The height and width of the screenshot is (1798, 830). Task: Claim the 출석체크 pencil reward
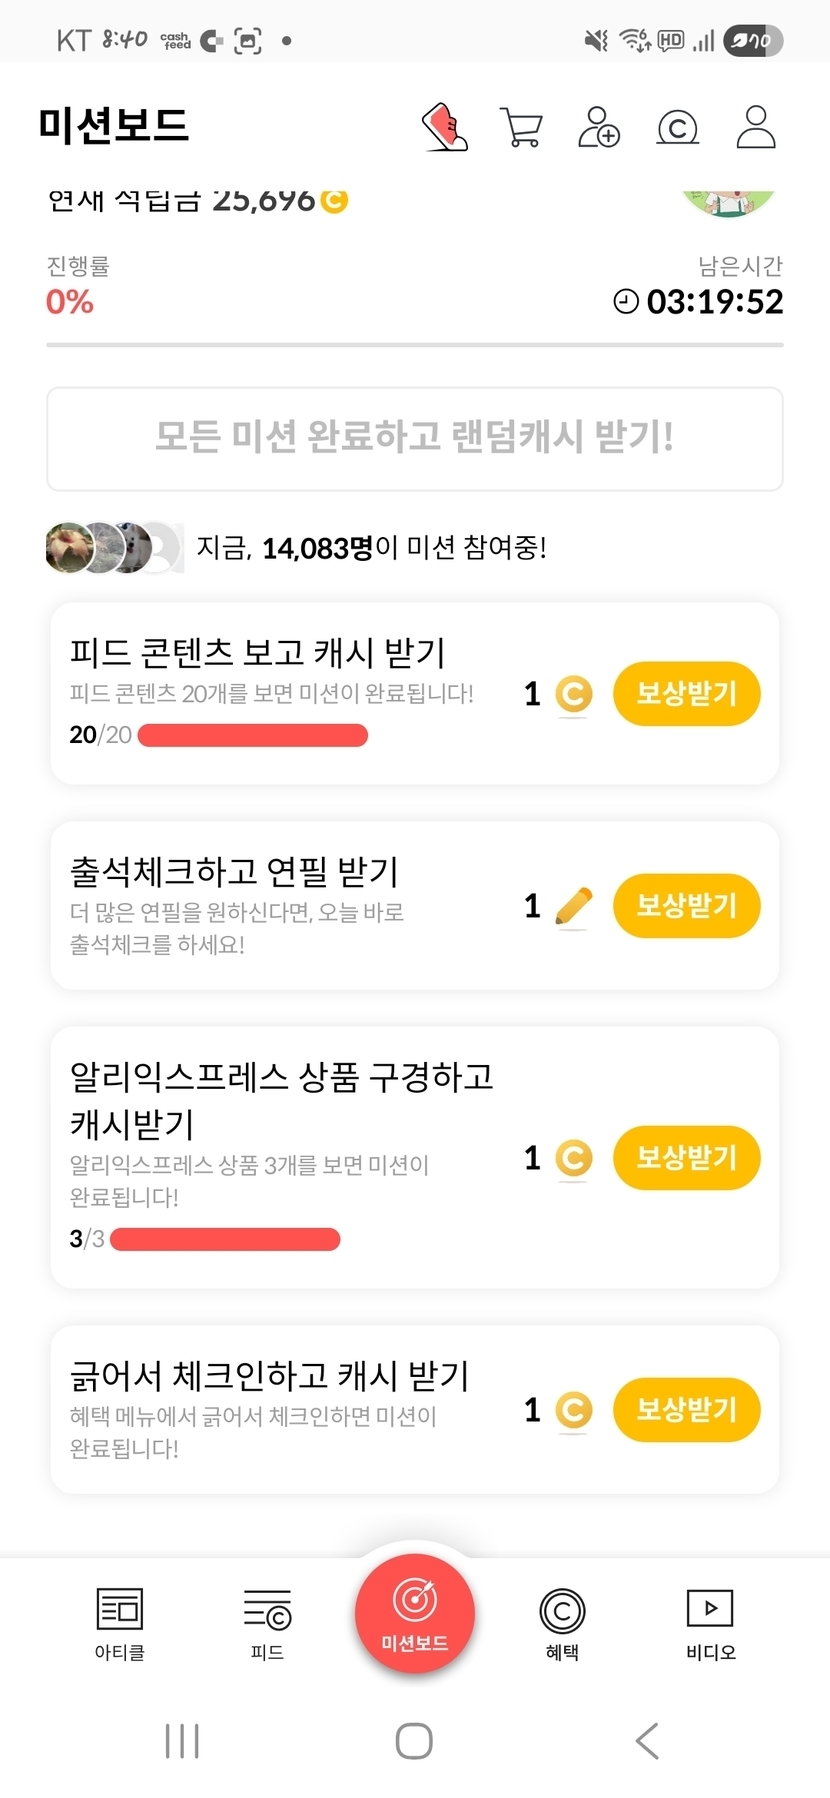coord(686,906)
